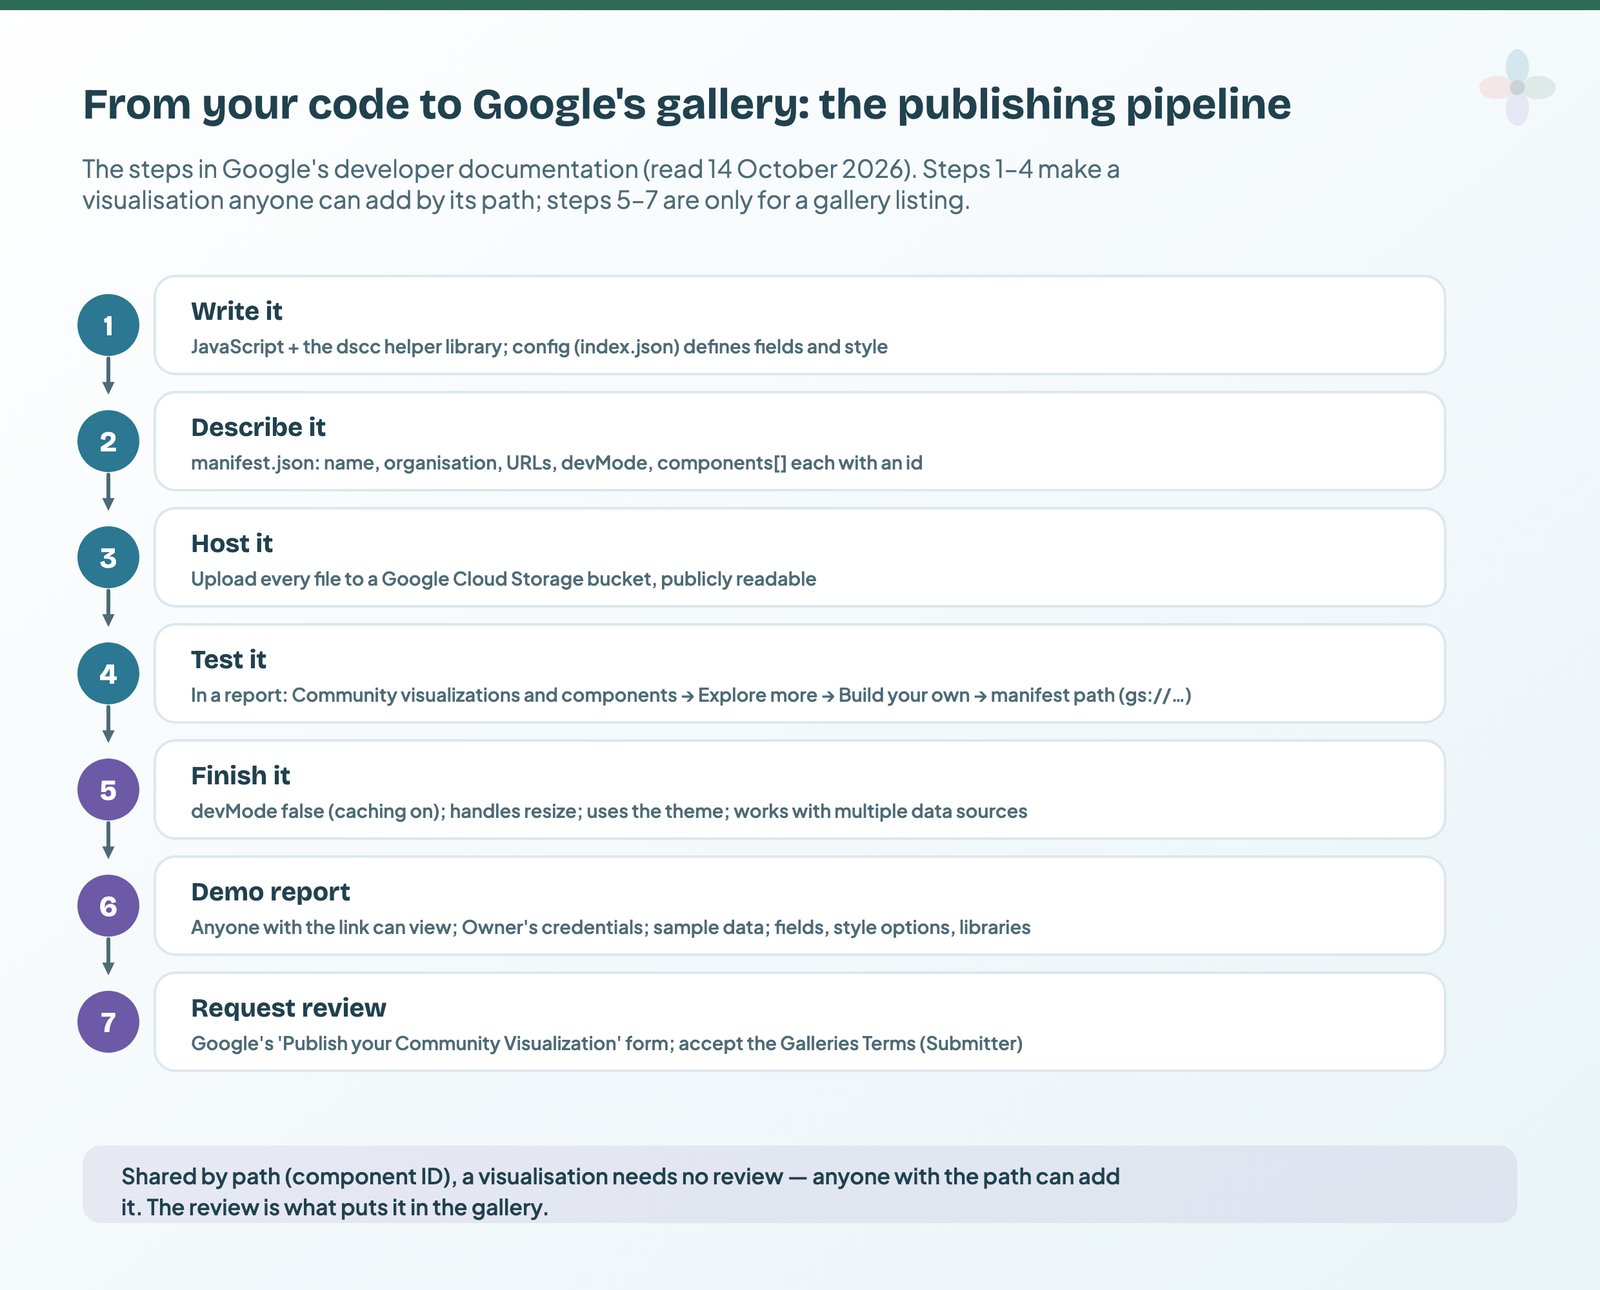Click the 'devMode false (caching on)' line
Screen dimensions: 1600x1290
click(609, 811)
